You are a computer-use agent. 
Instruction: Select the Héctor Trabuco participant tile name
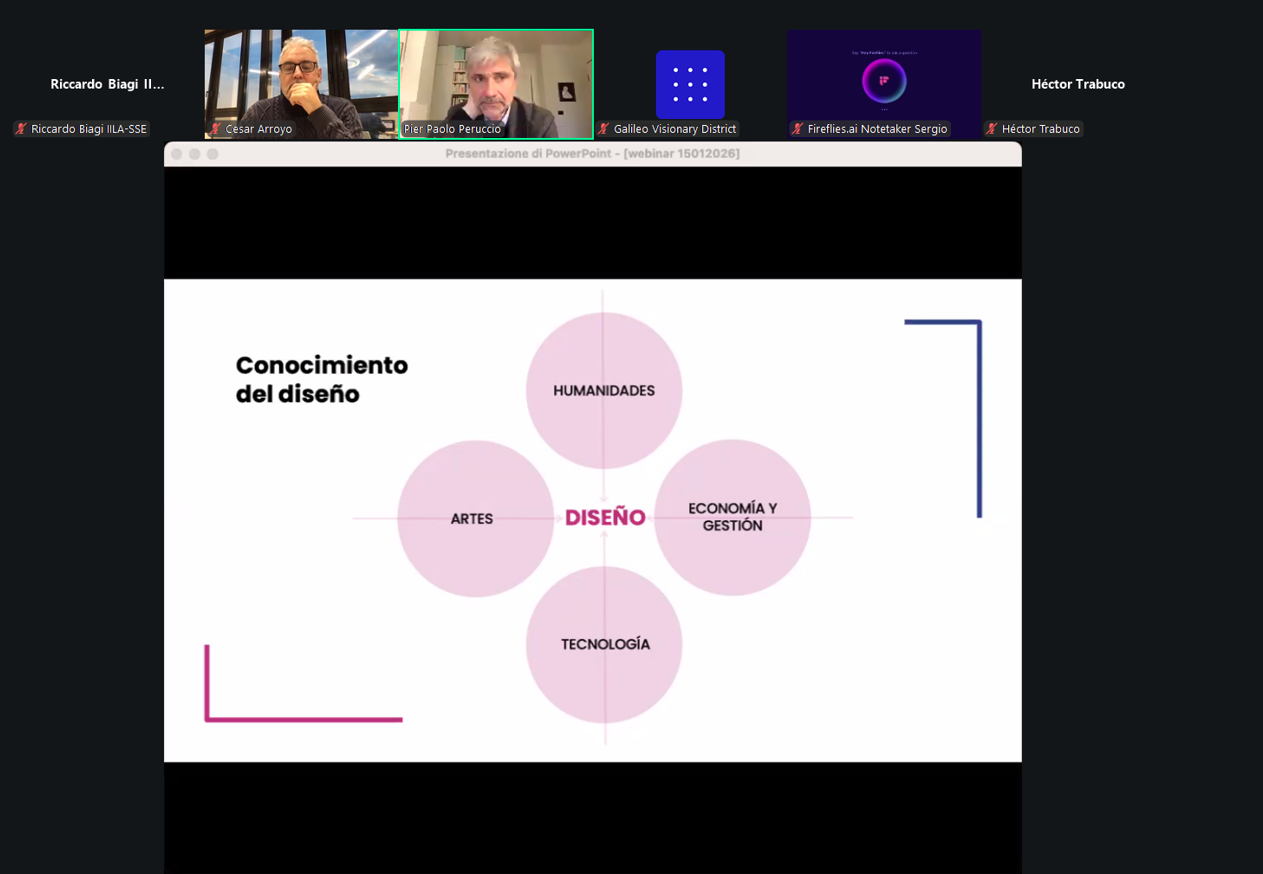[1078, 84]
